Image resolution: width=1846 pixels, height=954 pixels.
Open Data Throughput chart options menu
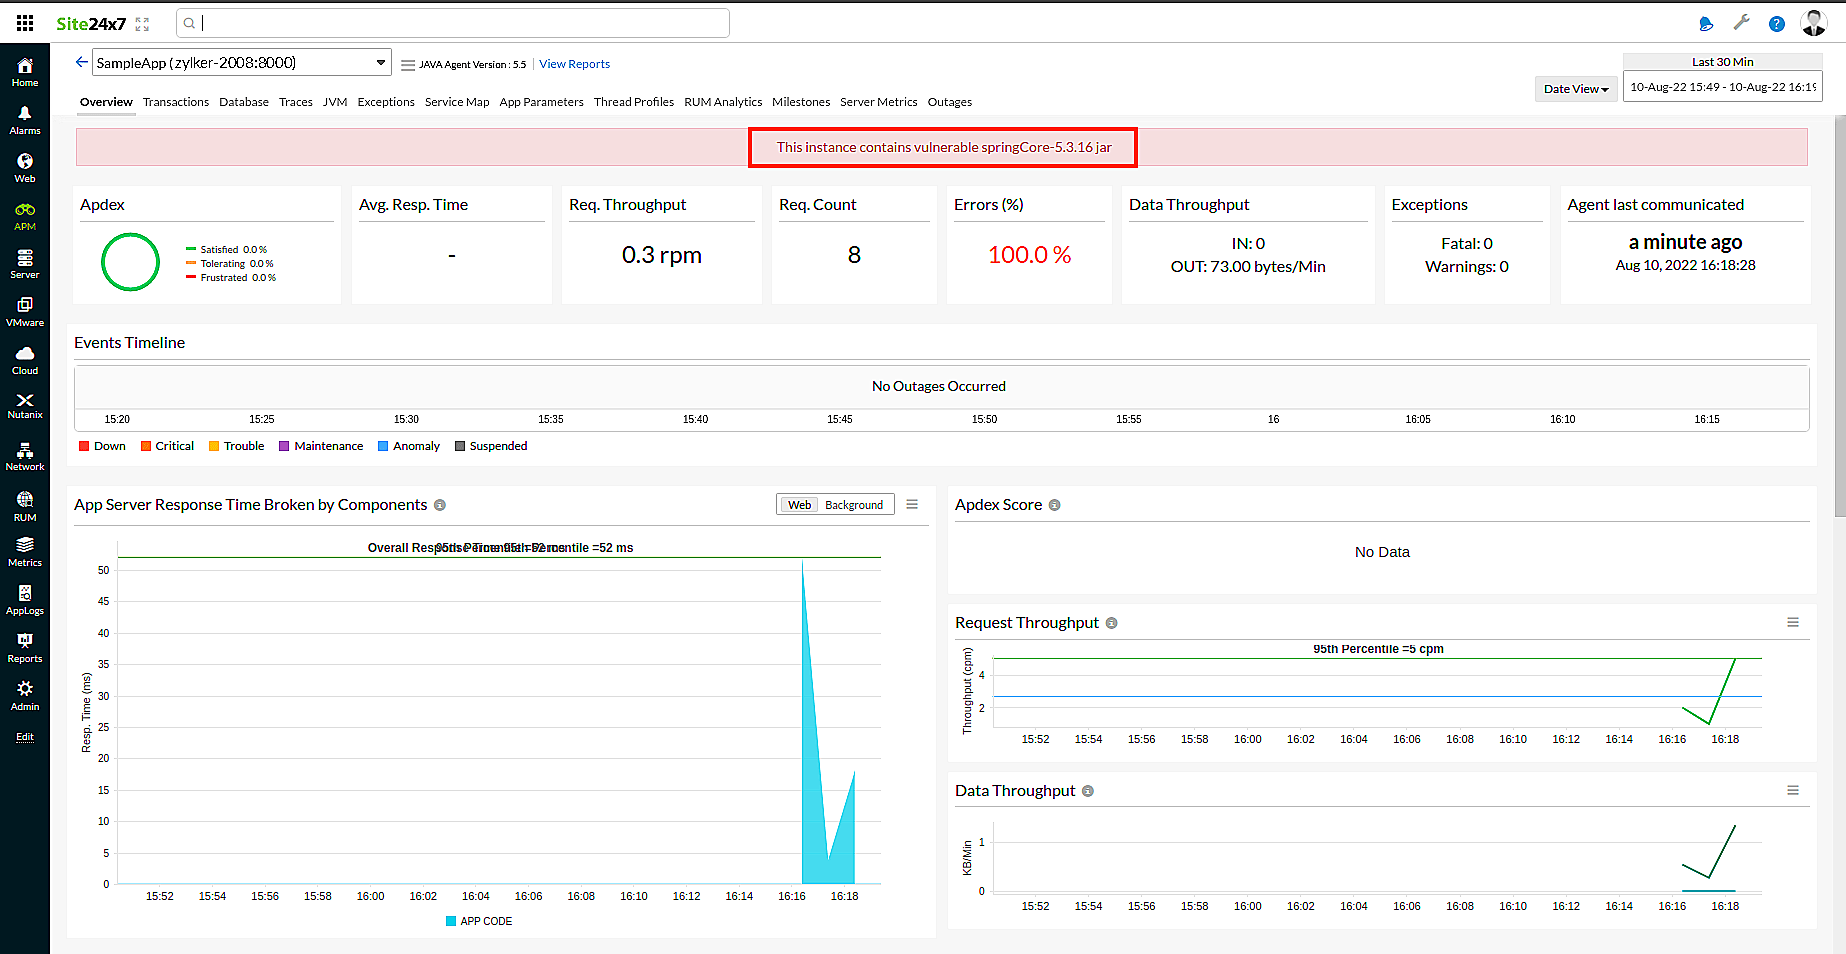coord(1793,791)
